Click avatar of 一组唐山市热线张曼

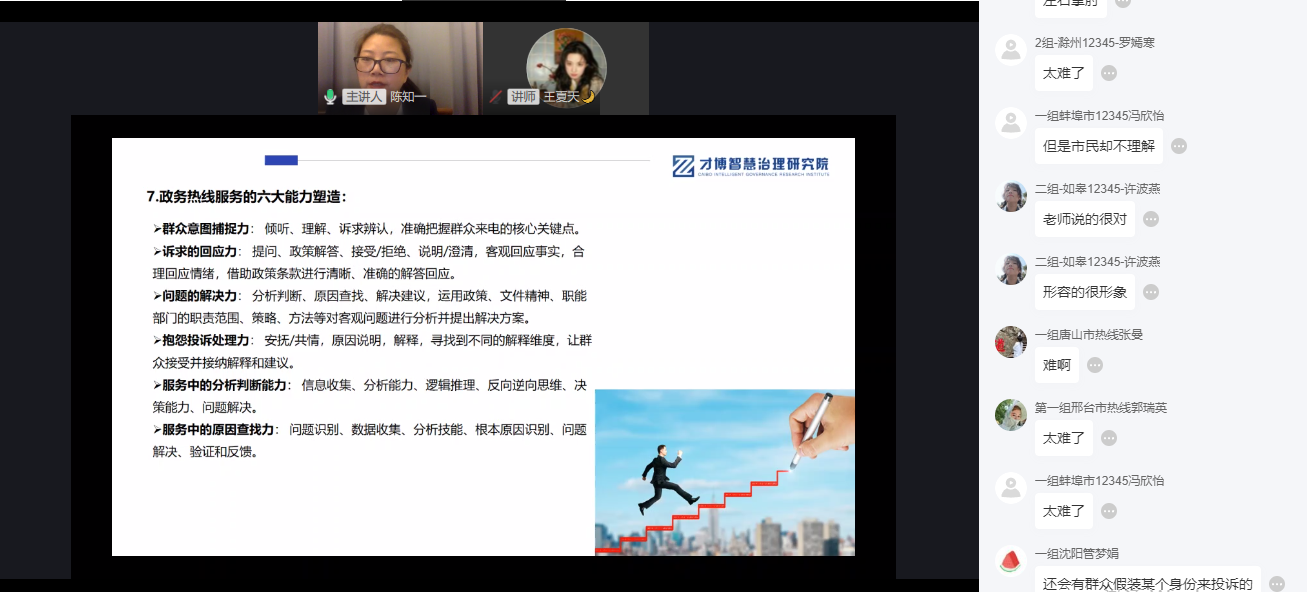[x=1011, y=341]
